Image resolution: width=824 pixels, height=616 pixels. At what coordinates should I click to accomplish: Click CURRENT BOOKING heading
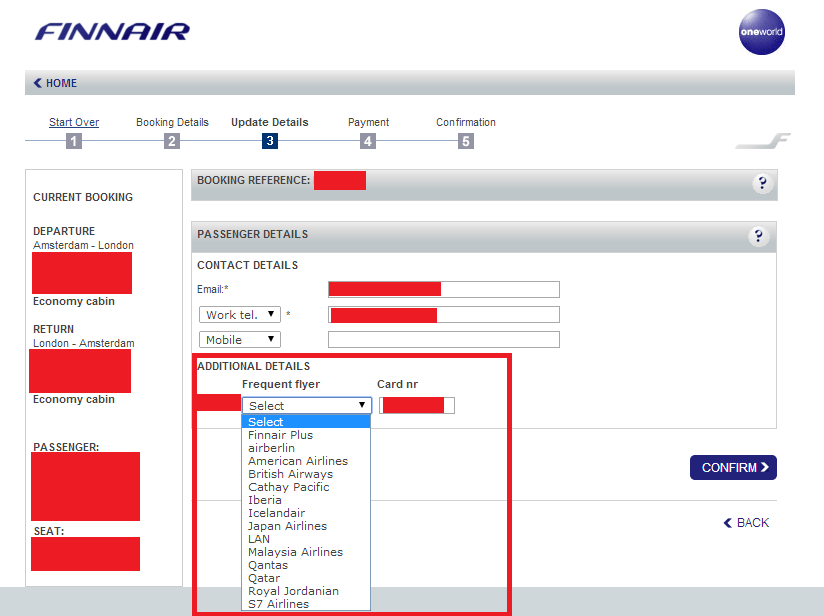point(83,197)
